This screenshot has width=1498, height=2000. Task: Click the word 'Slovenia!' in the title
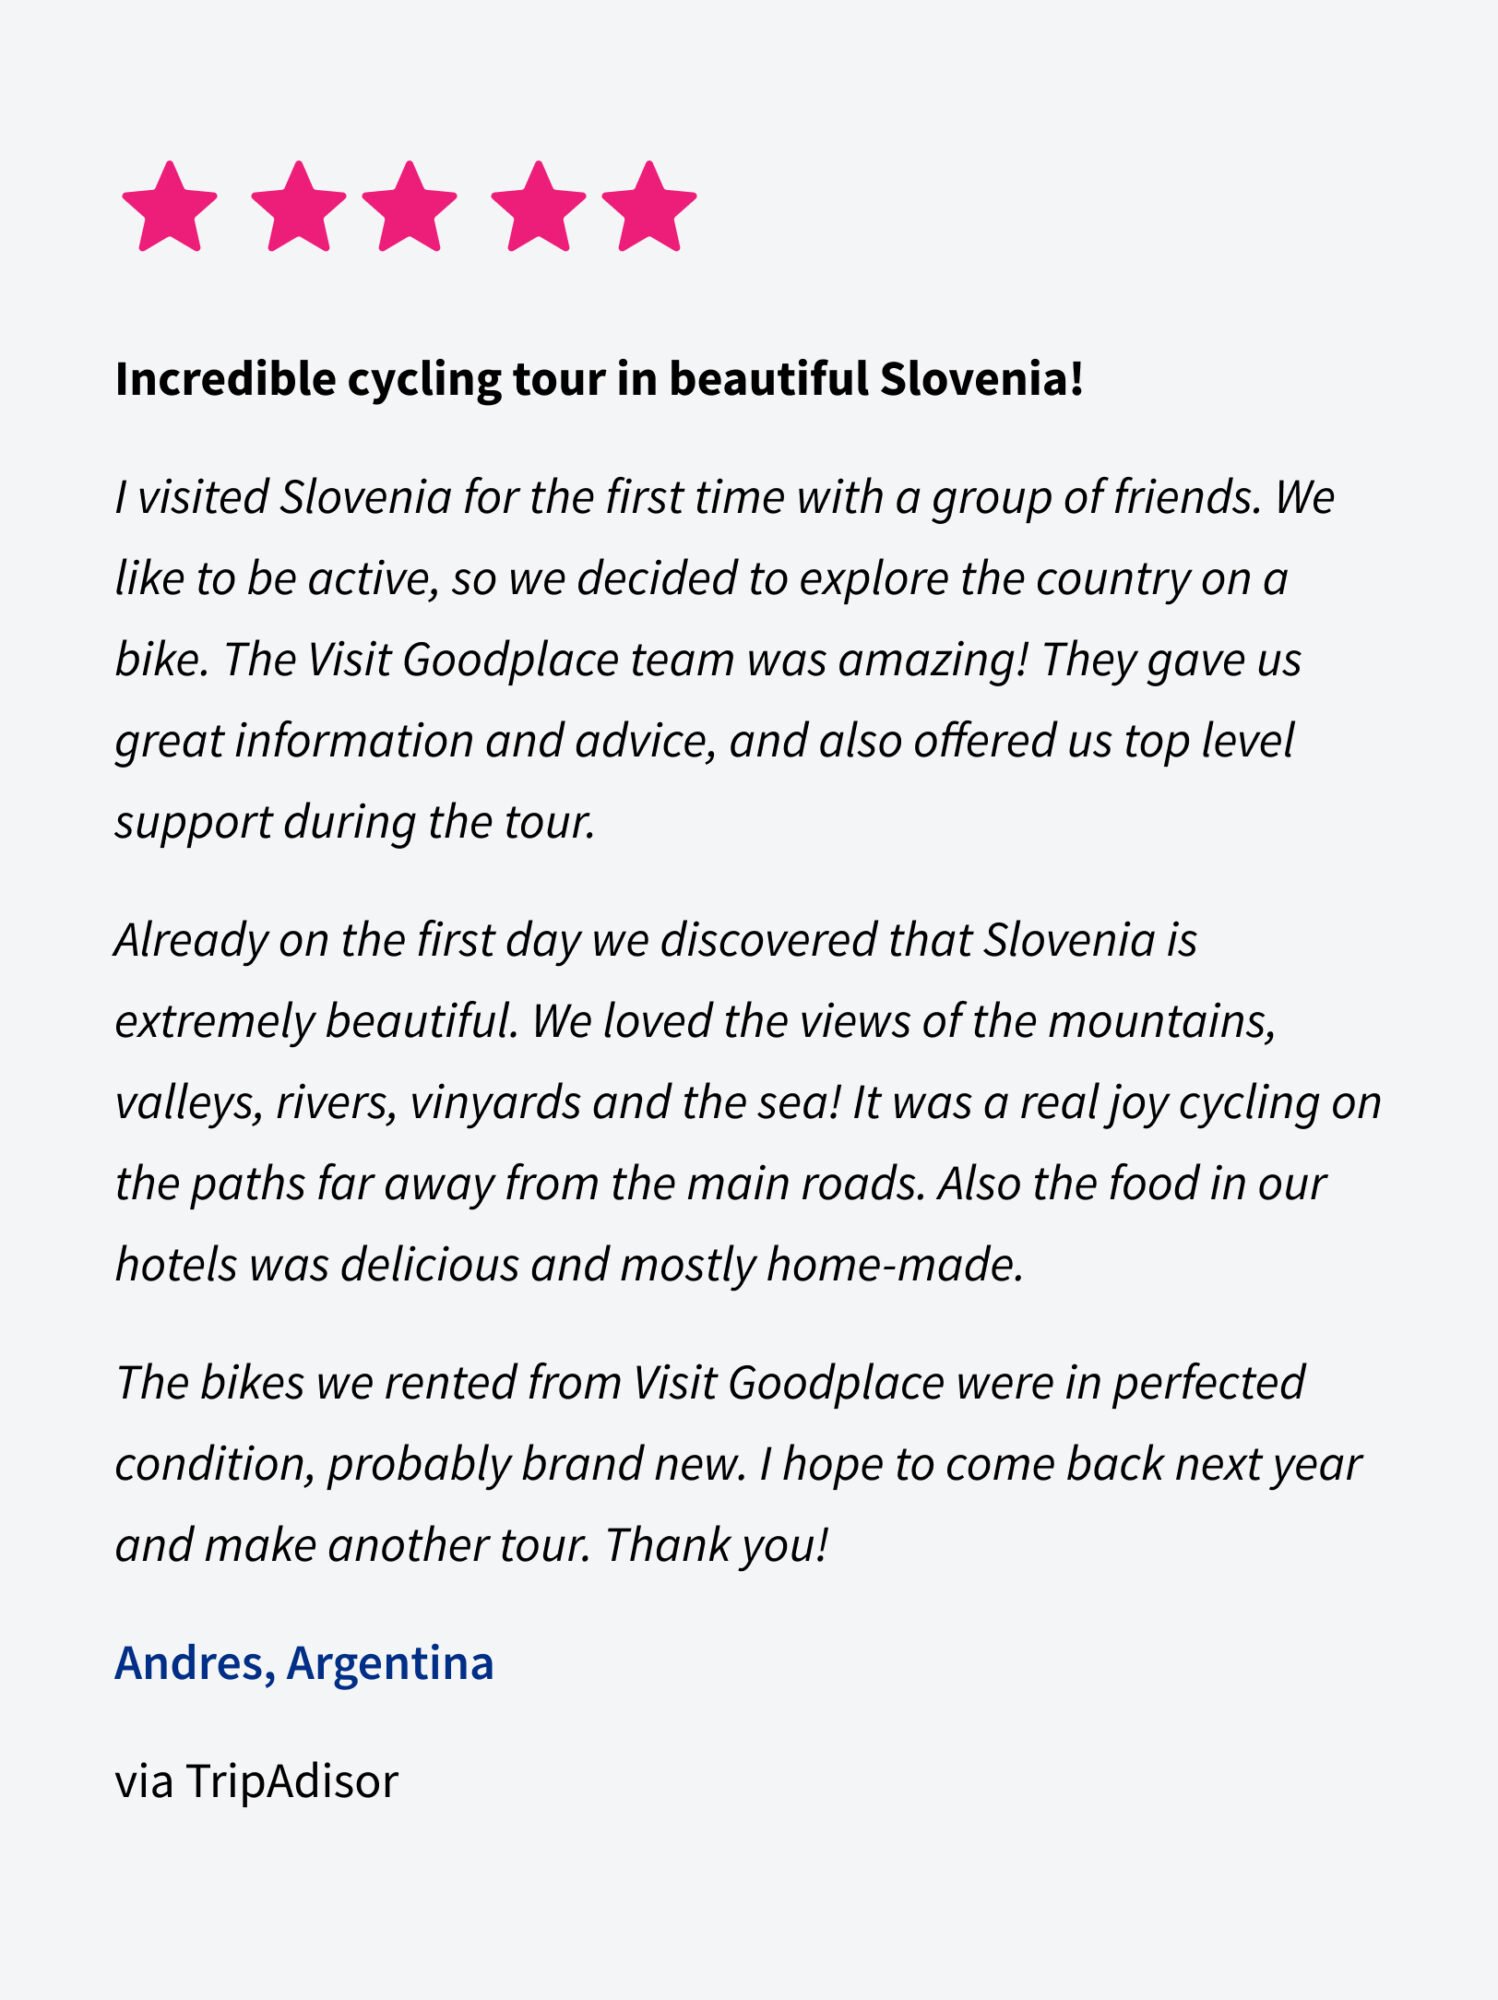click(981, 379)
